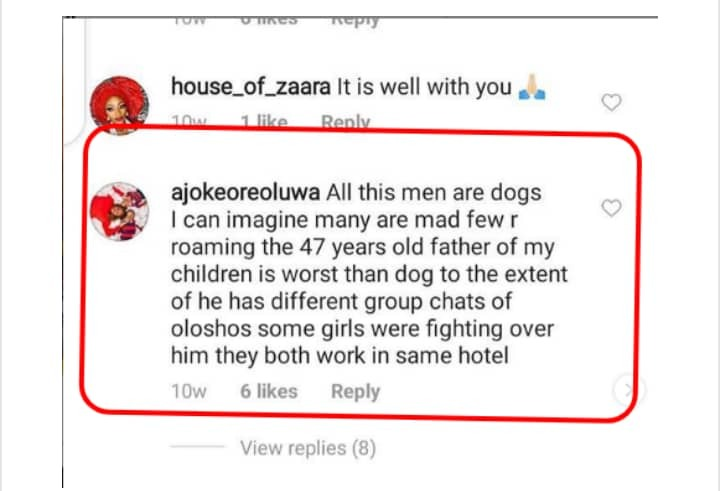The height and width of the screenshot is (491, 720).
Task: Click 10w timestamp under house_of_zaara comment
Action: point(189,122)
